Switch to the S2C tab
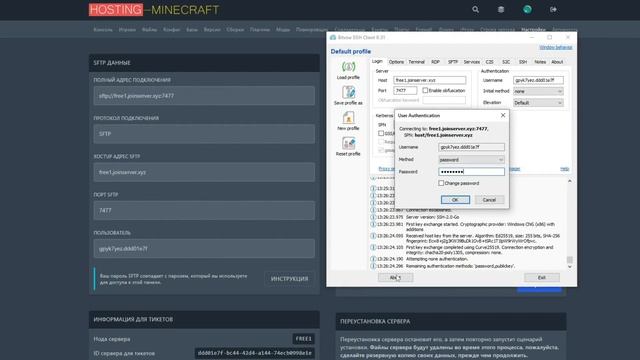Image resolution: width=640 pixels, height=360 pixels. pos(506,62)
